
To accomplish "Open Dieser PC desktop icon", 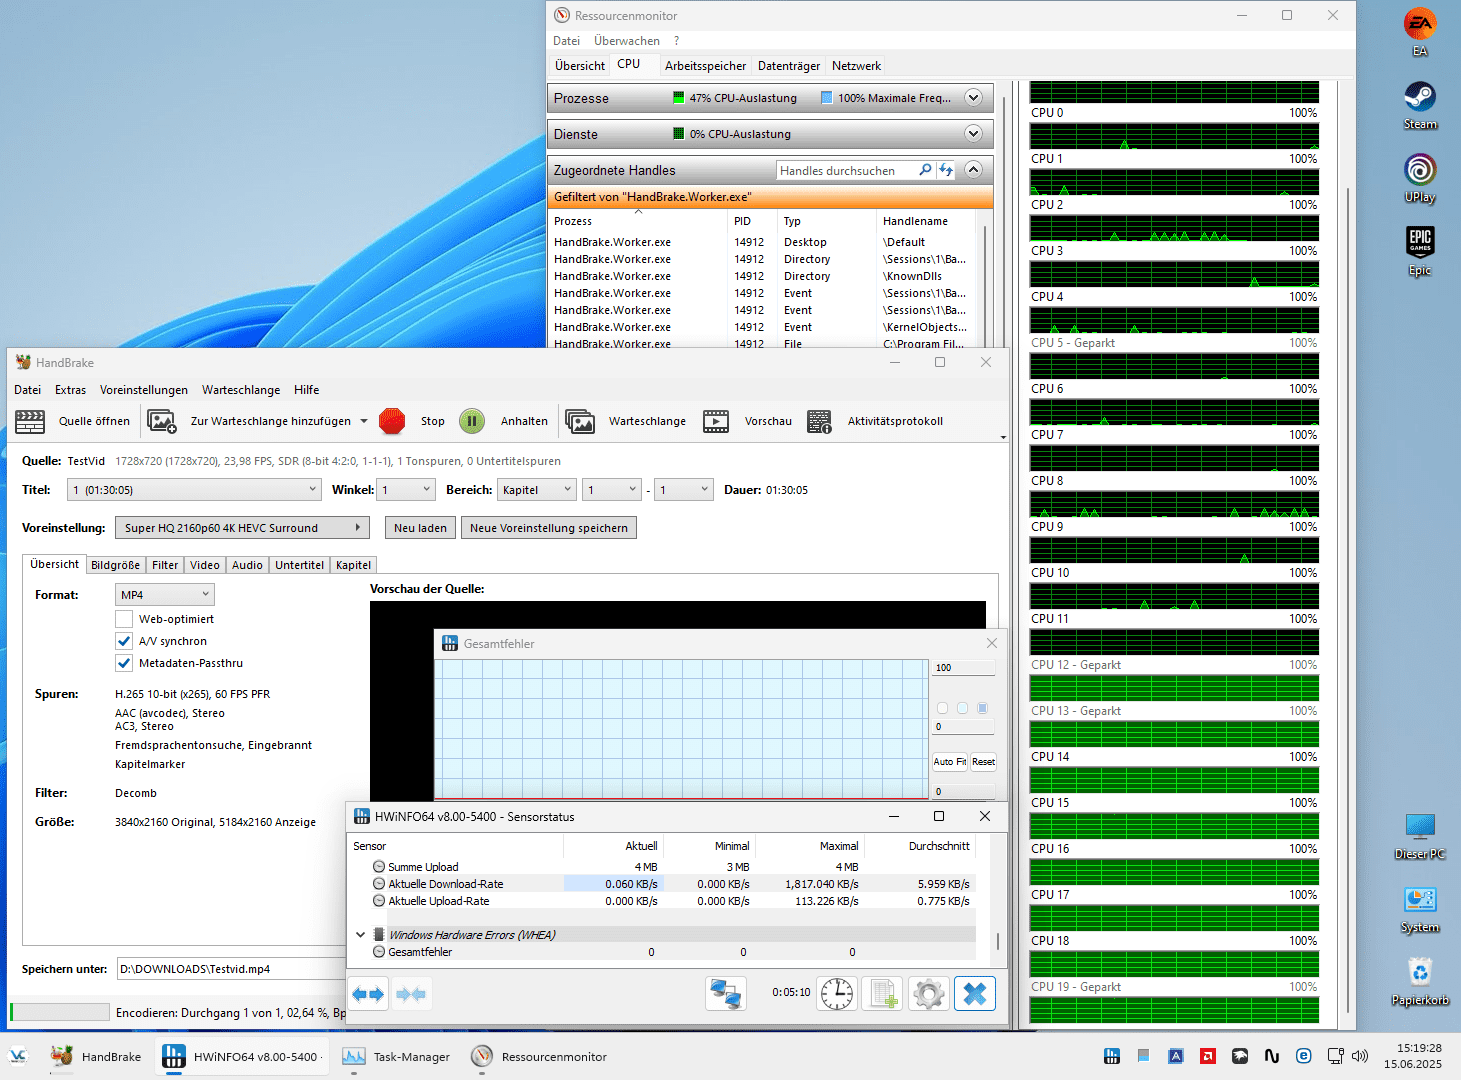I will click(1420, 836).
